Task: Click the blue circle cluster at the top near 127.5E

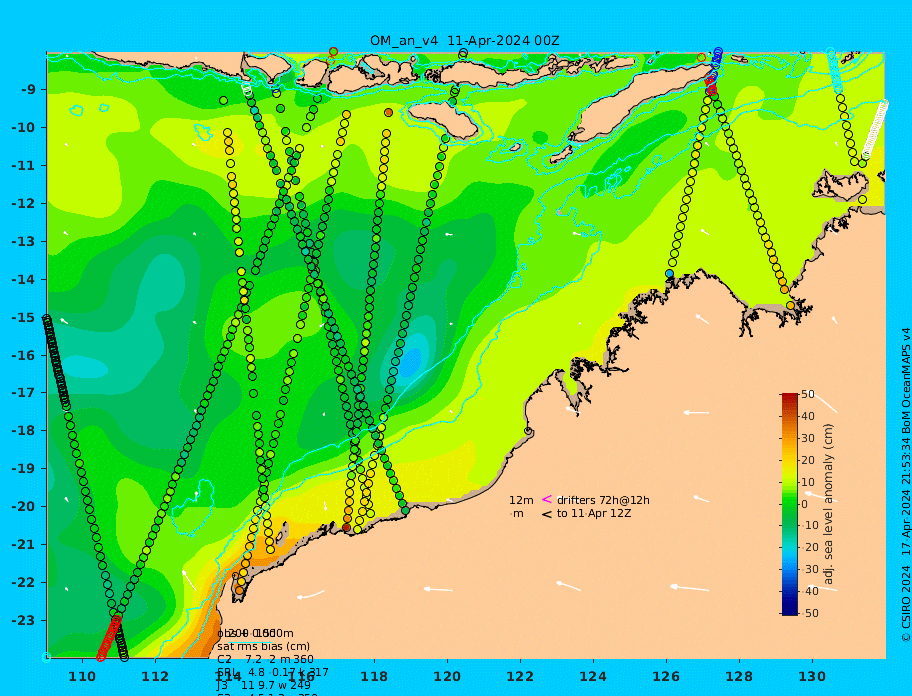Action: coord(717,59)
